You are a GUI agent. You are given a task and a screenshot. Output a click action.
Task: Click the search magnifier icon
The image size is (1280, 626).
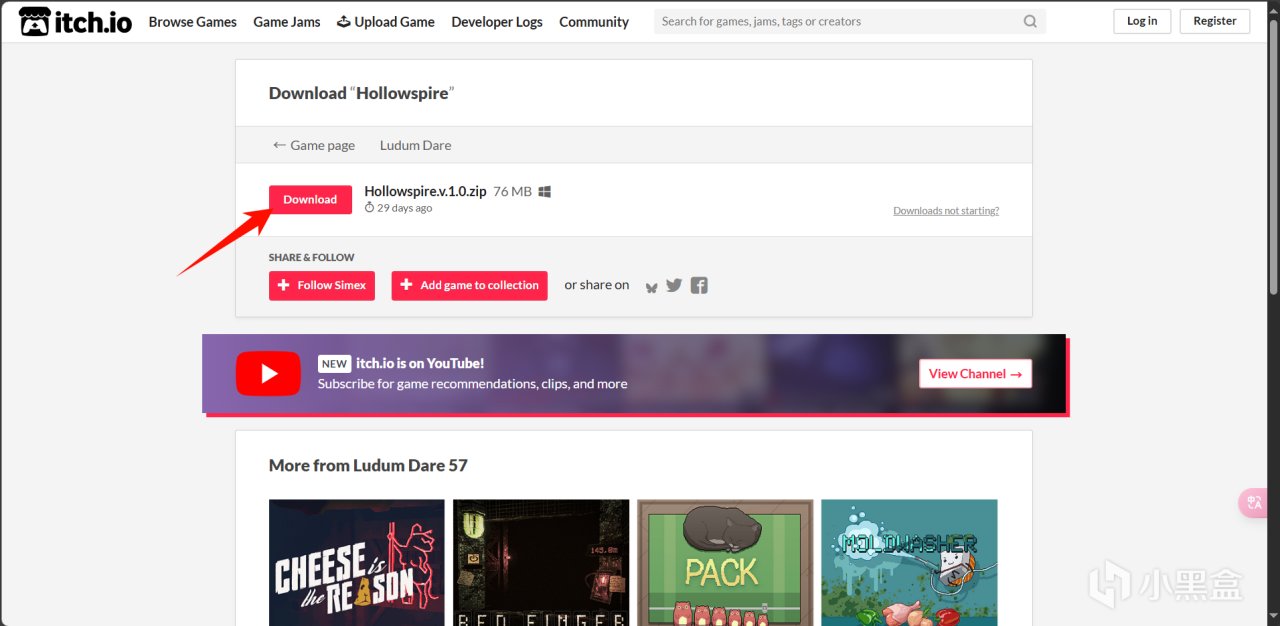click(x=1030, y=21)
